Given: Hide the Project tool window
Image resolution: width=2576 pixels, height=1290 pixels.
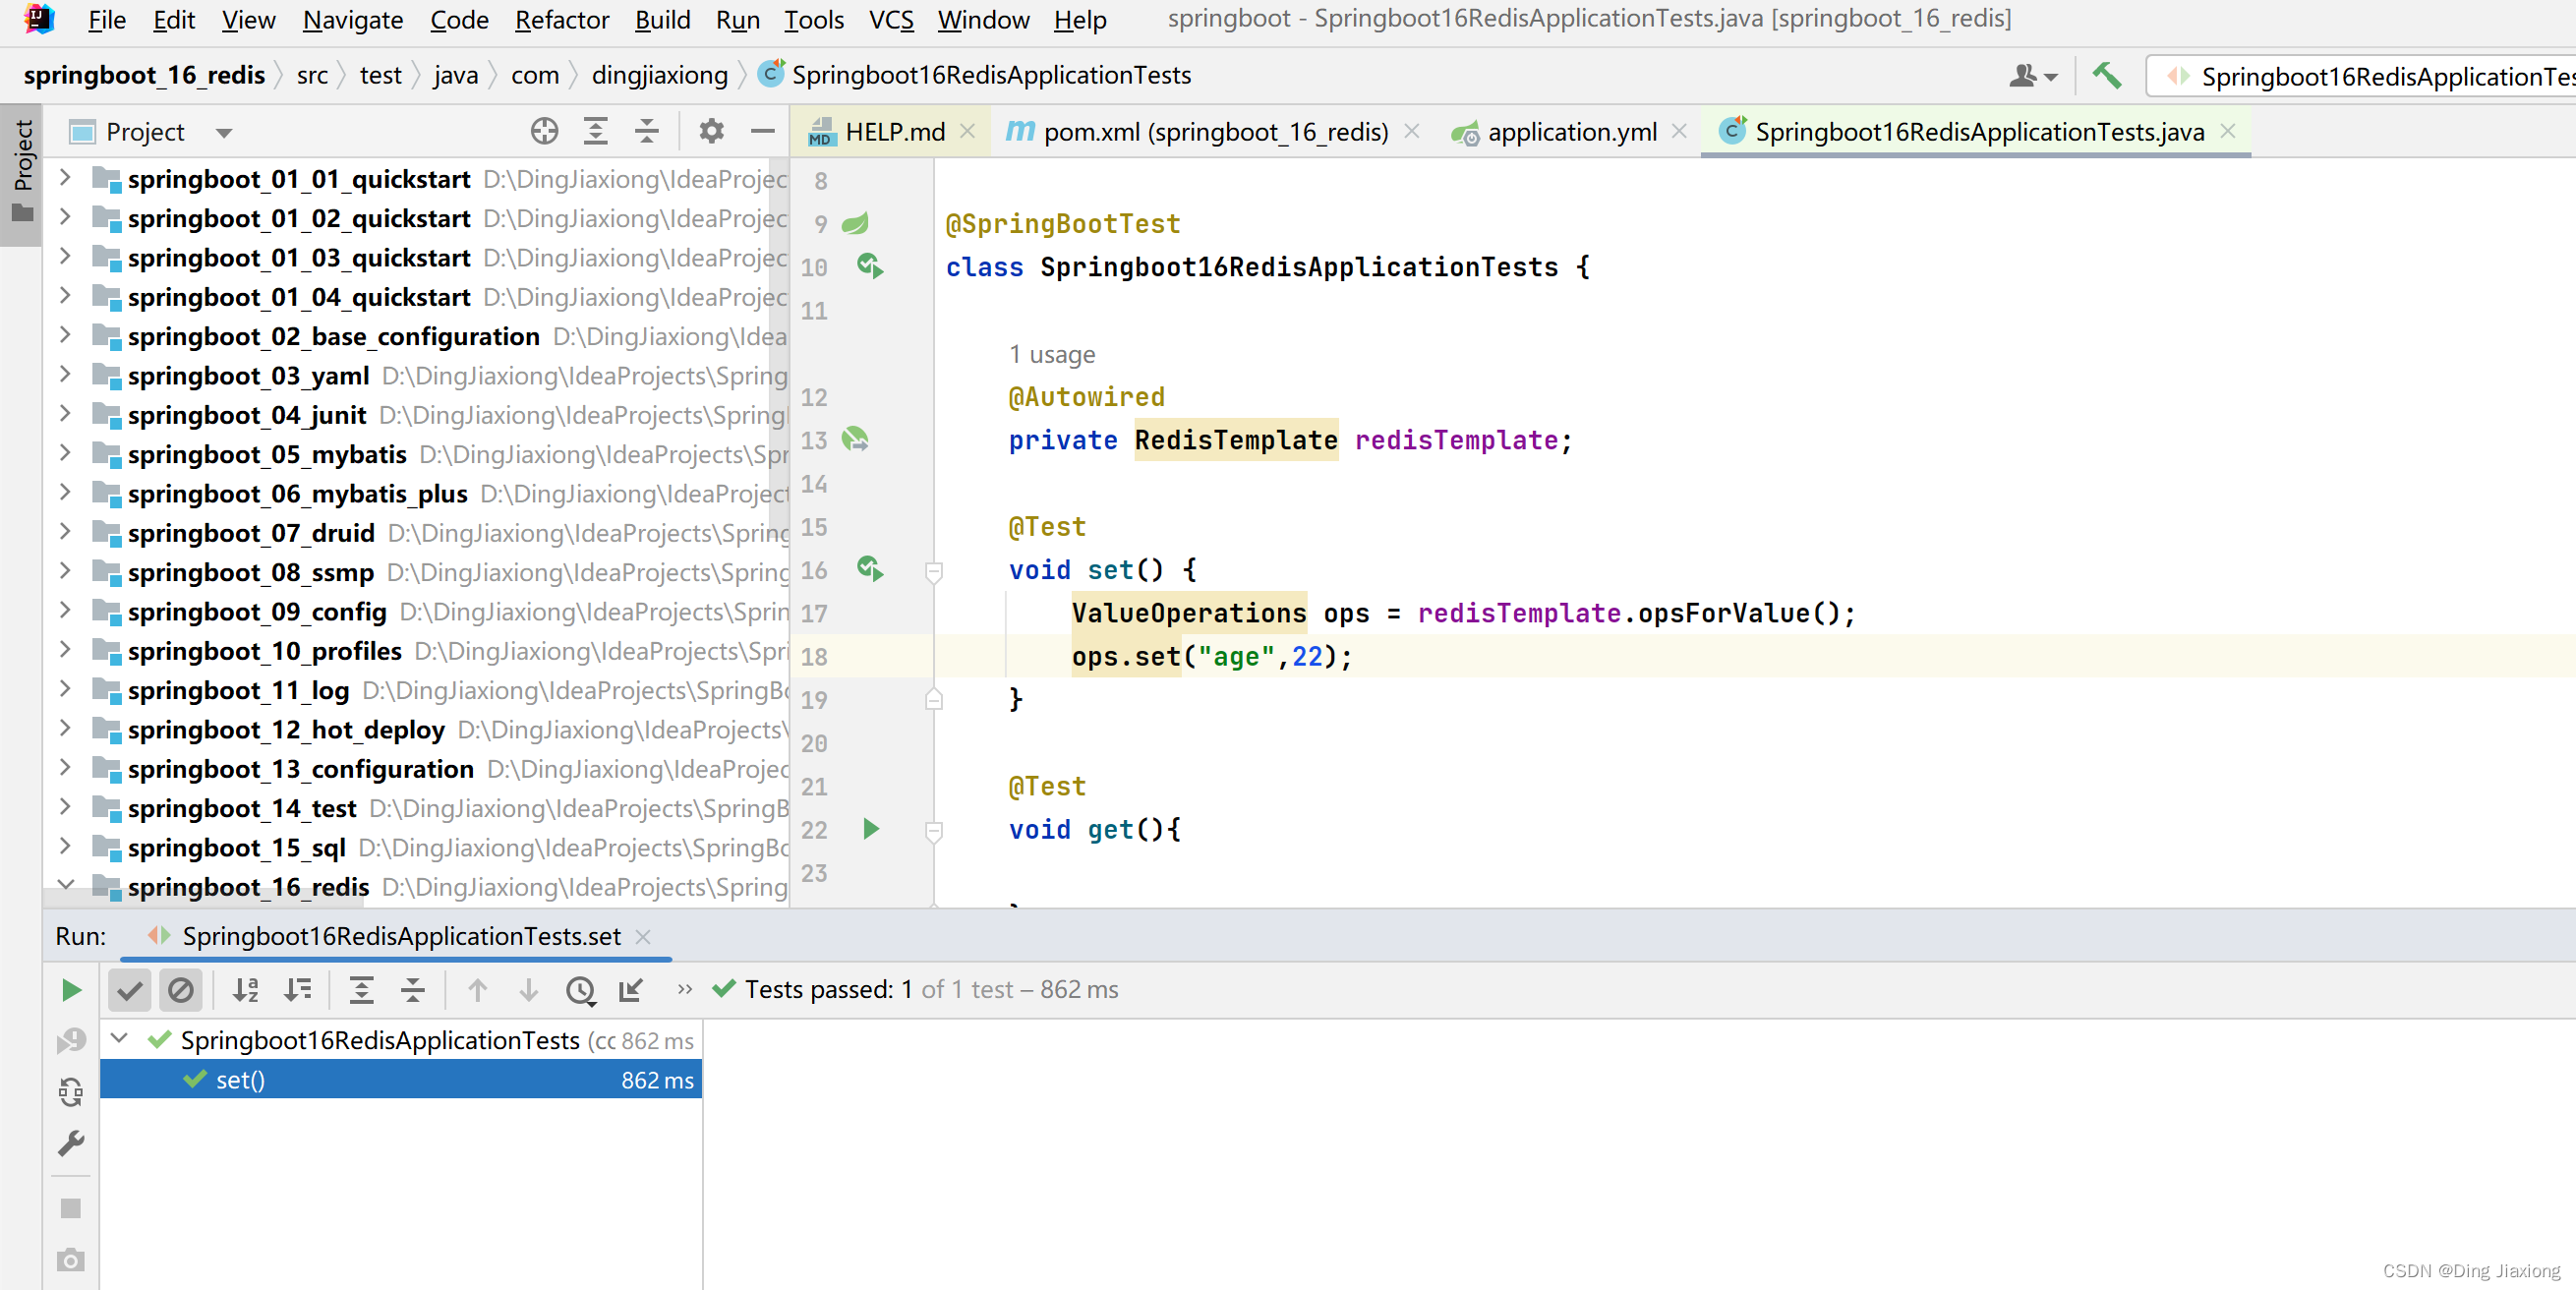Looking at the screenshot, I should (x=763, y=131).
